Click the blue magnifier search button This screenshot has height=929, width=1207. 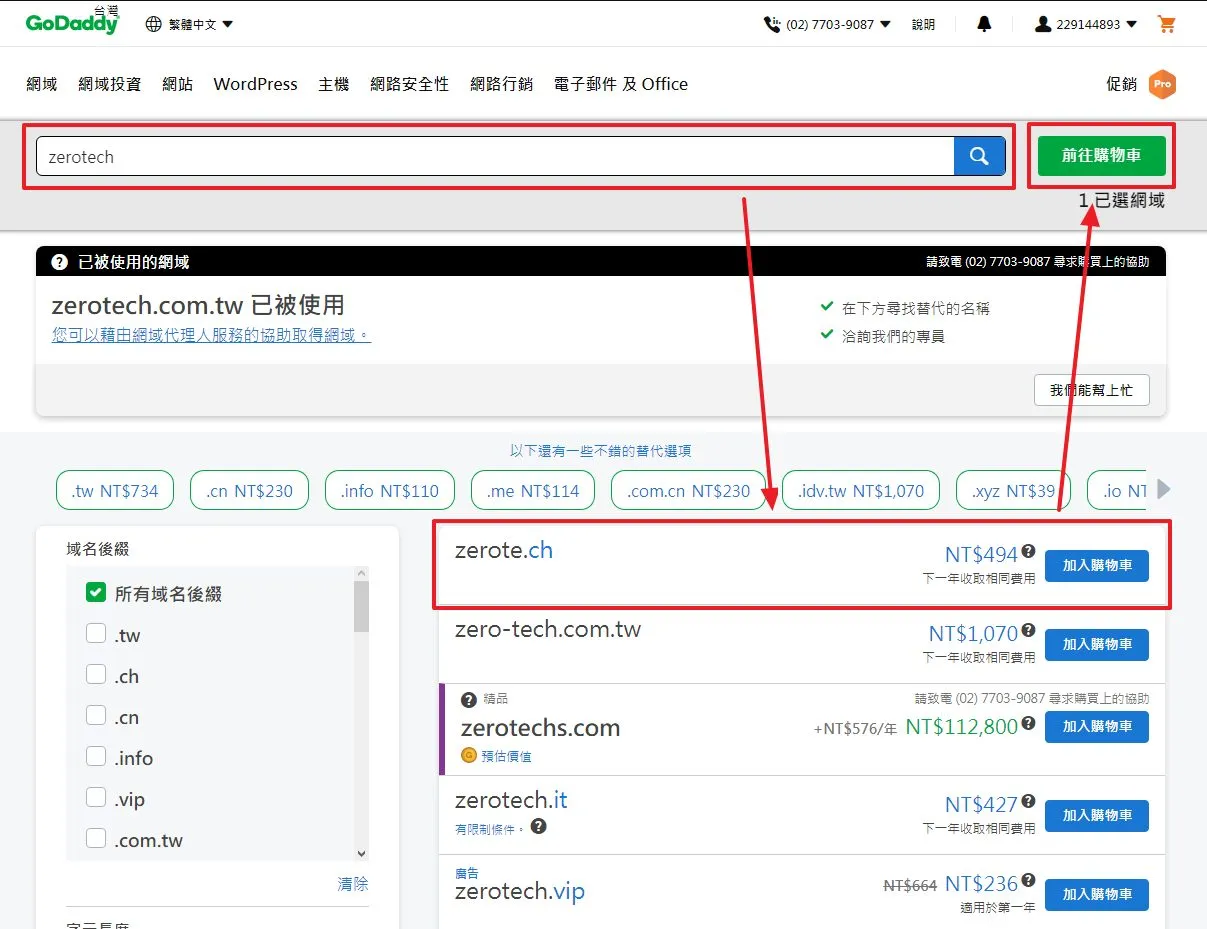(979, 156)
